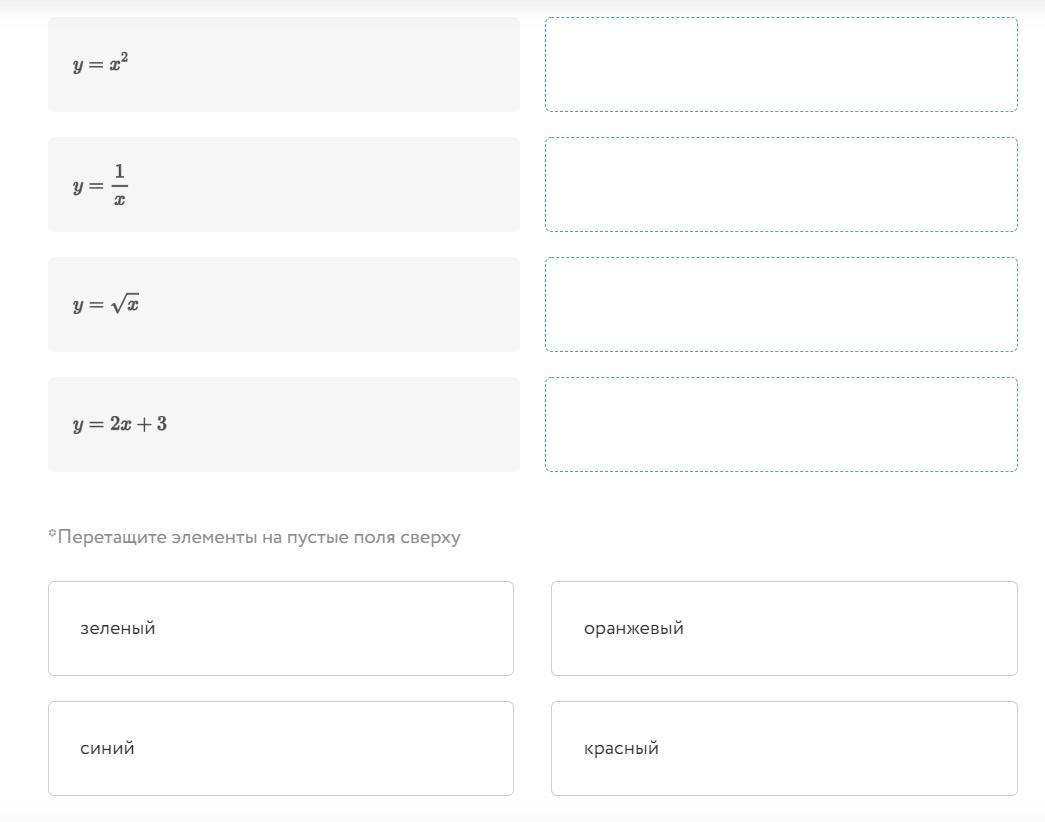Click the hint text about dragging elements
Screen dimensions: 1045x822
pyautogui.click(x=259, y=537)
